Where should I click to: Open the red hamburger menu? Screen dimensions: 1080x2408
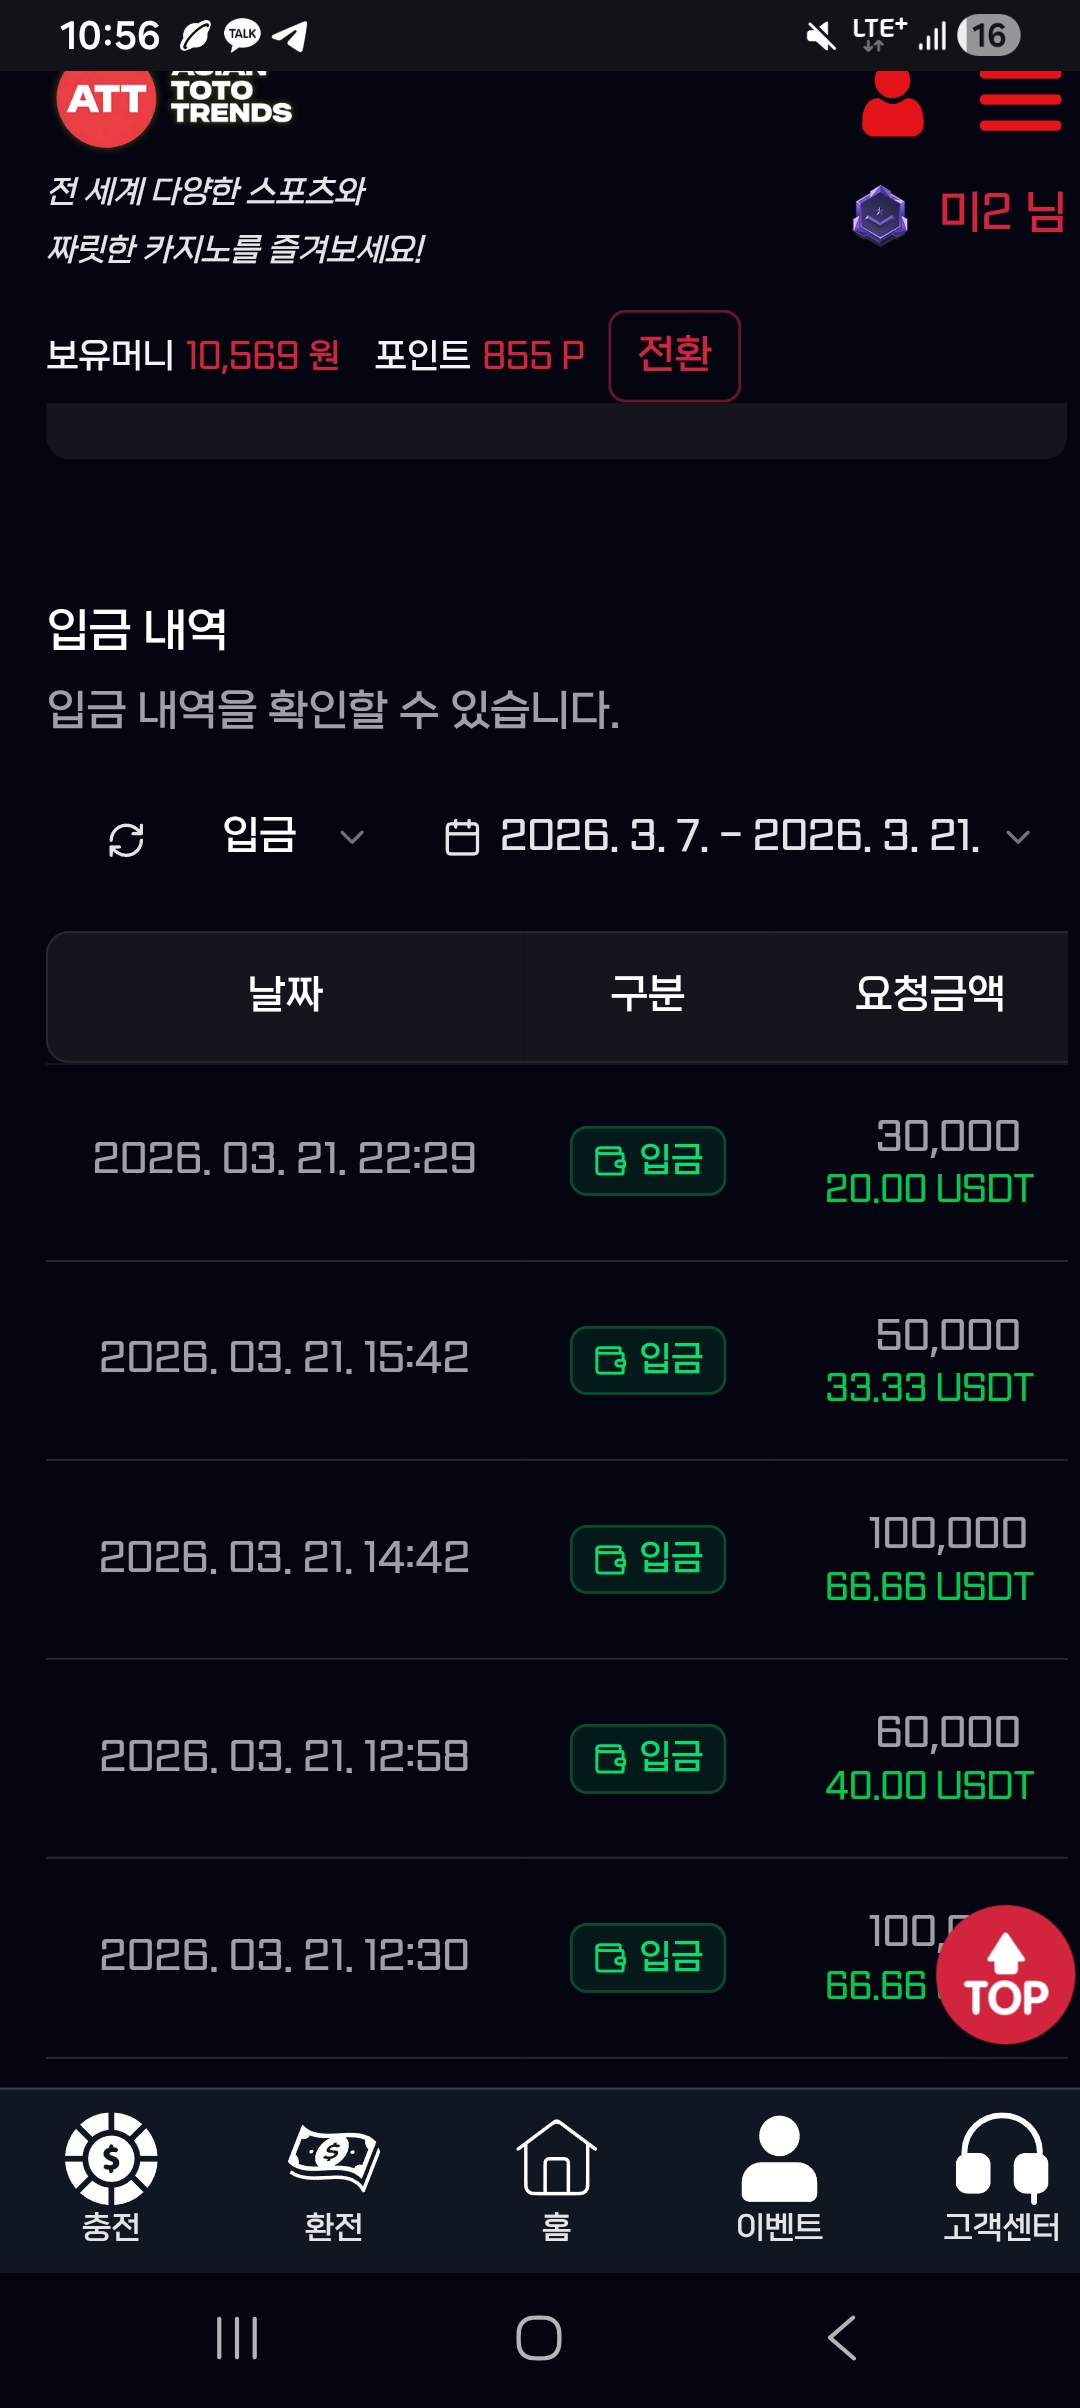point(1019,101)
